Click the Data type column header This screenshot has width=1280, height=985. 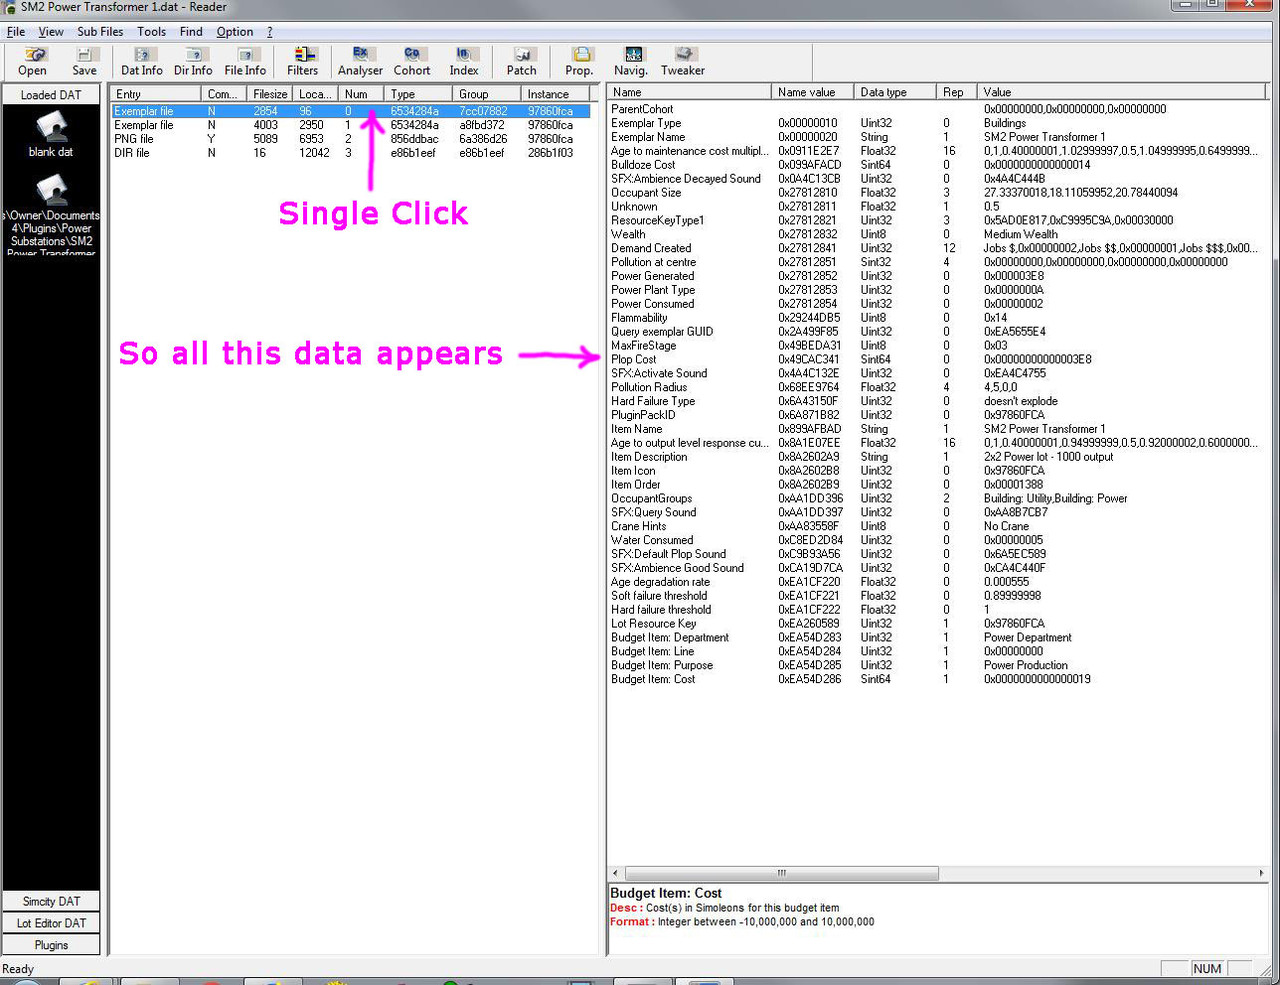tap(893, 92)
